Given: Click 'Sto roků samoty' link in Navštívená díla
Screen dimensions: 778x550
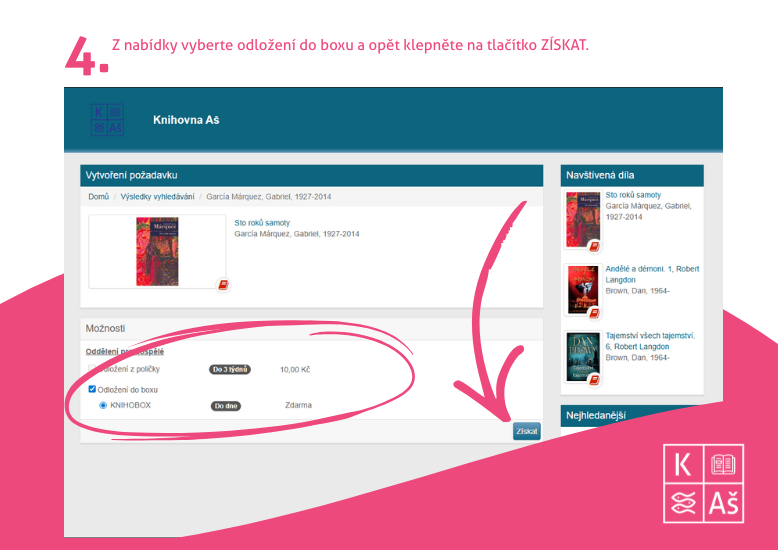Looking at the screenshot, I should [633, 195].
